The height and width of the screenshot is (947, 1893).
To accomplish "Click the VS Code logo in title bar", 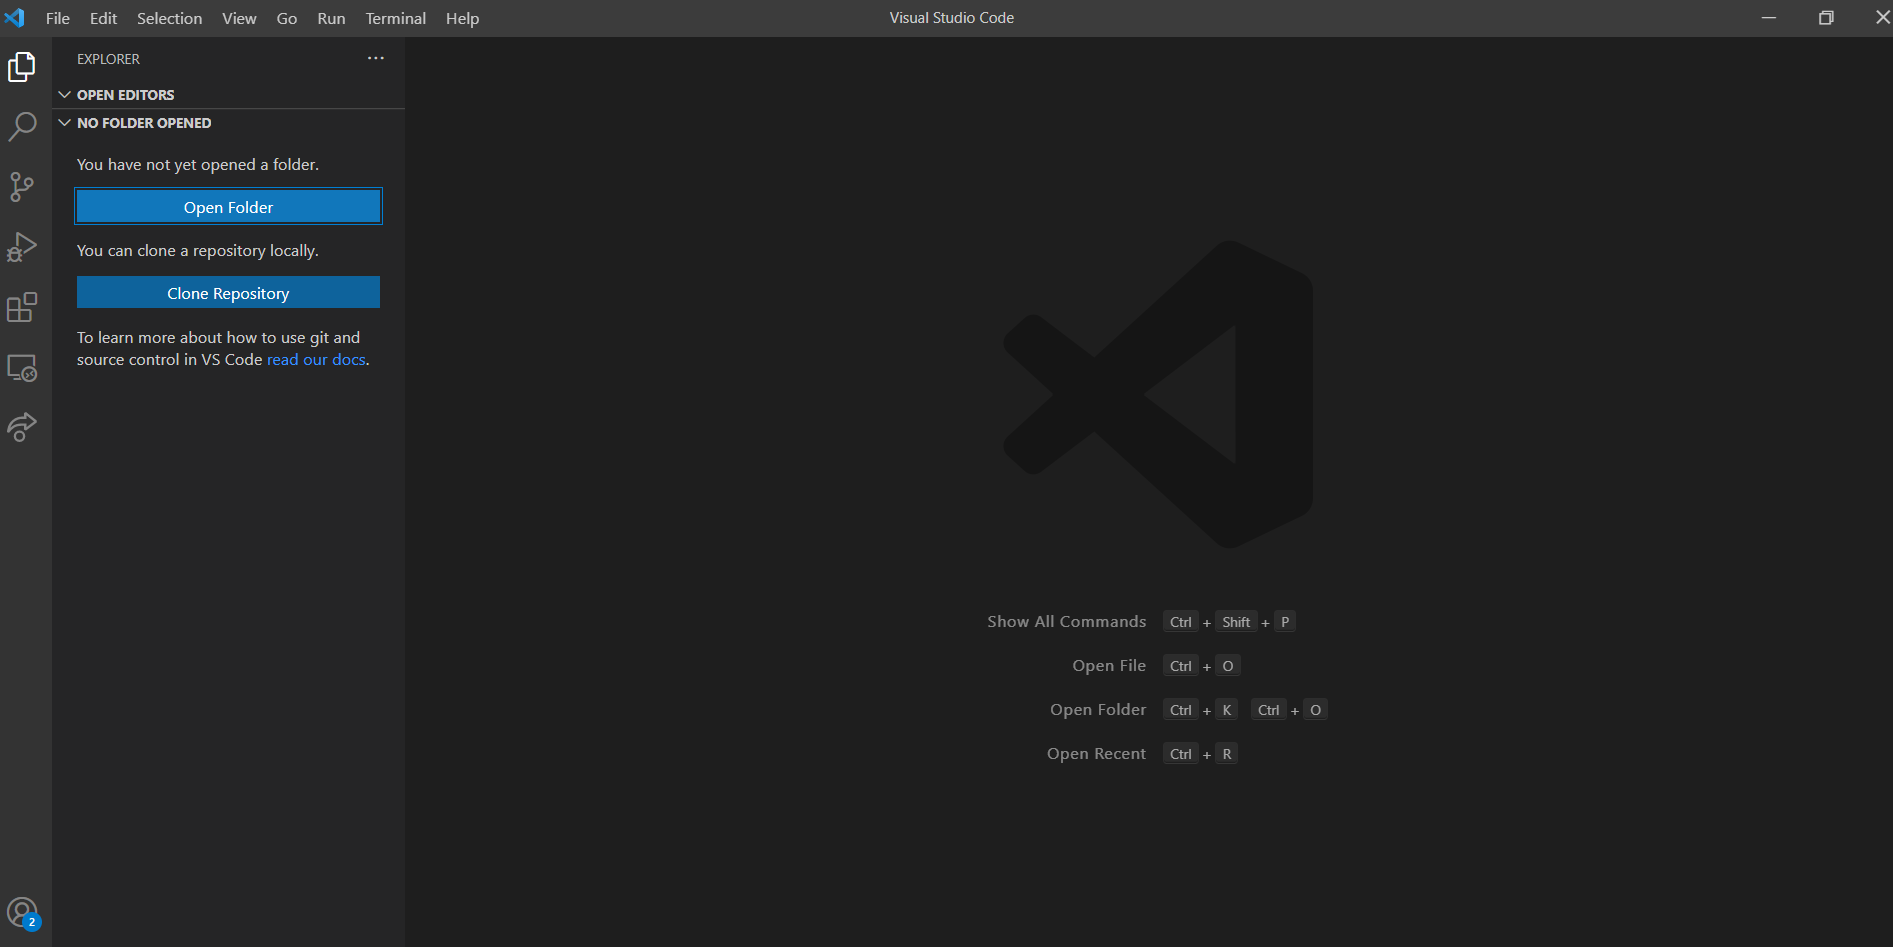I will tap(15, 18).
